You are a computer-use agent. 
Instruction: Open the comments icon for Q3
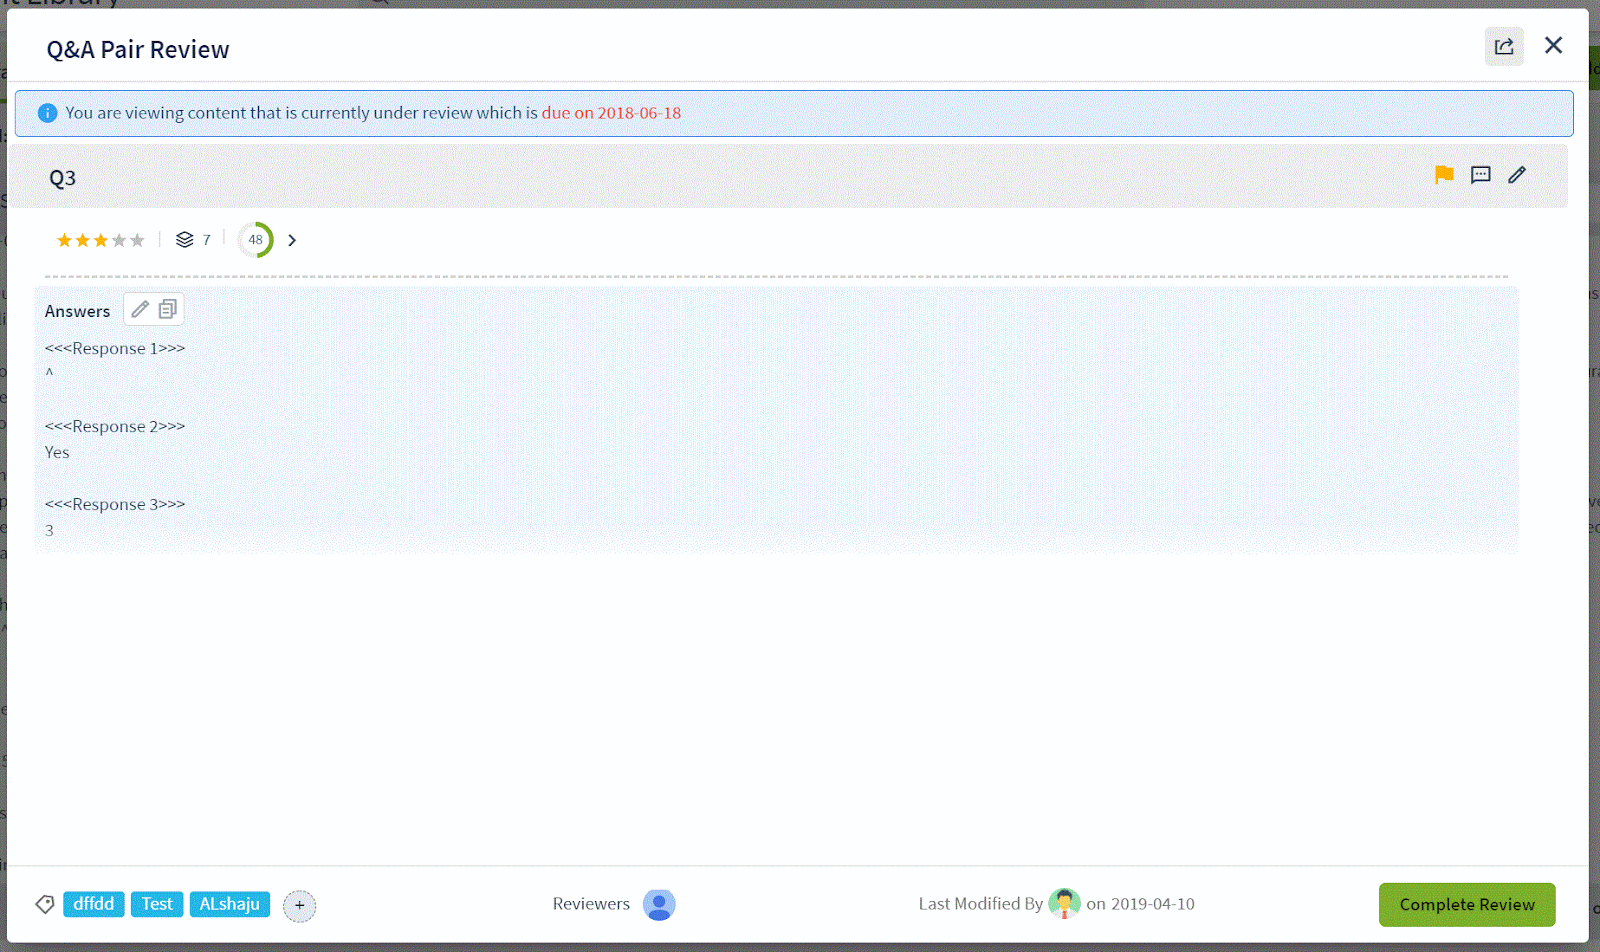[x=1481, y=175]
